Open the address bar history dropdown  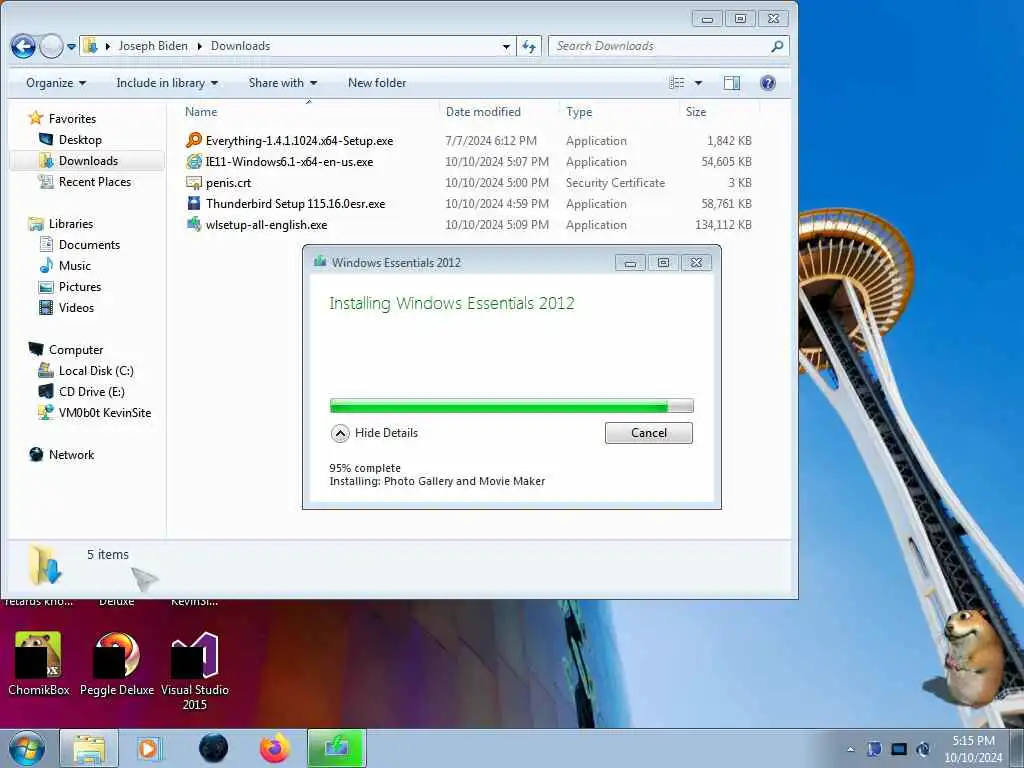pyautogui.click(x=506, y=46)
